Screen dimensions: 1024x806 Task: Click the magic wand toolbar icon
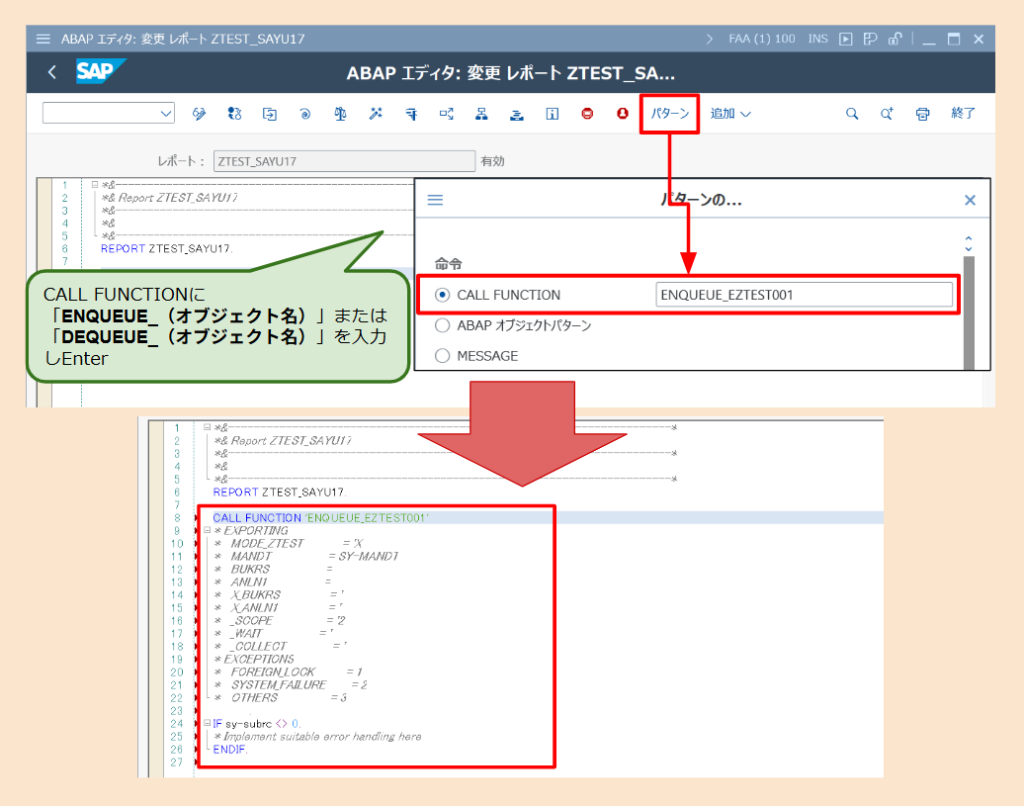tap(374, 114)
